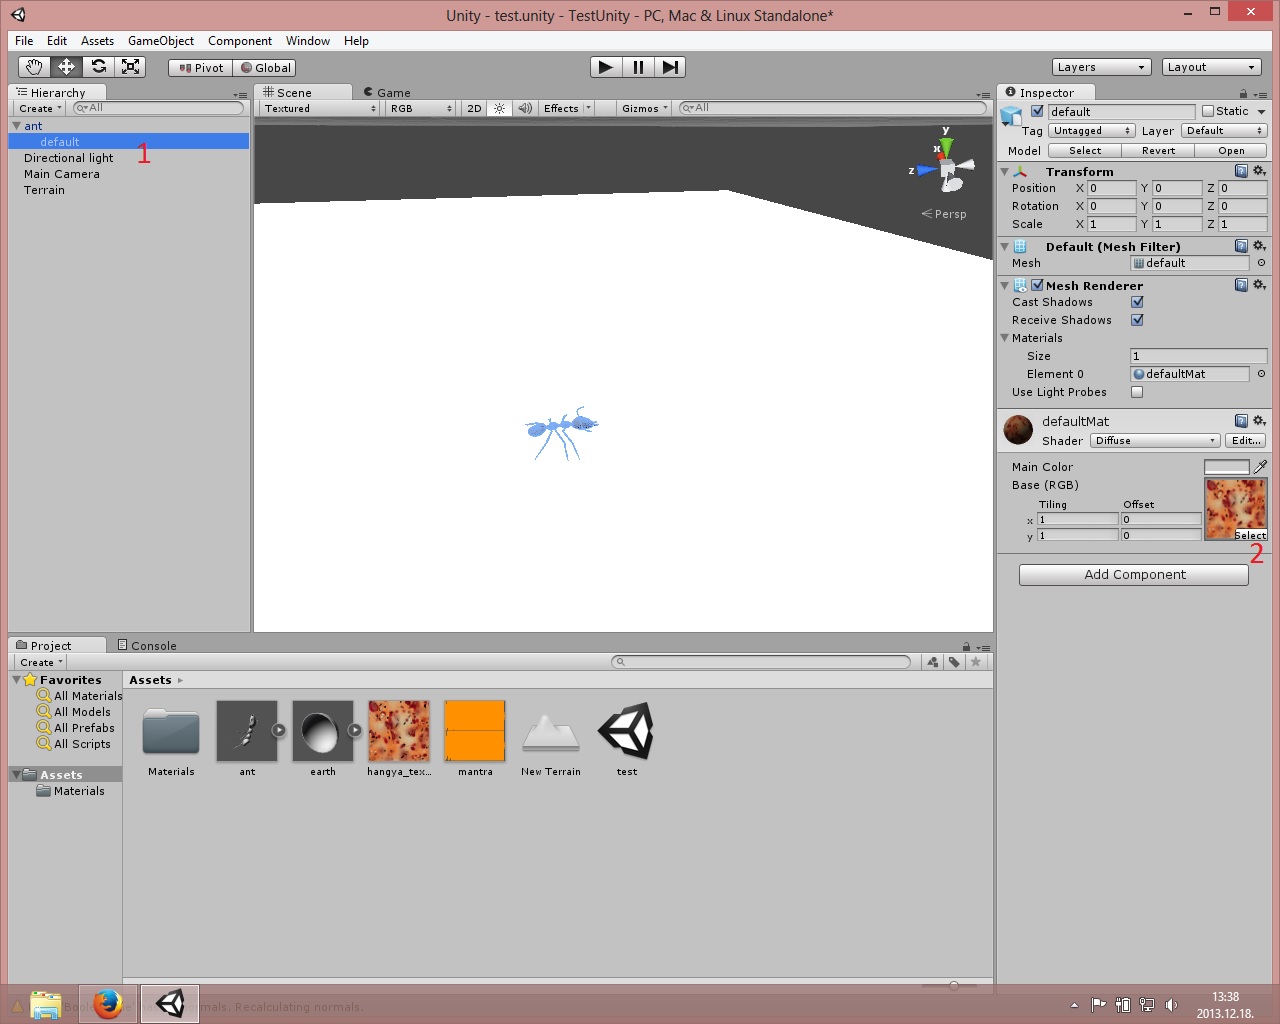Toggle Pivot handle position

click(201, 68)
